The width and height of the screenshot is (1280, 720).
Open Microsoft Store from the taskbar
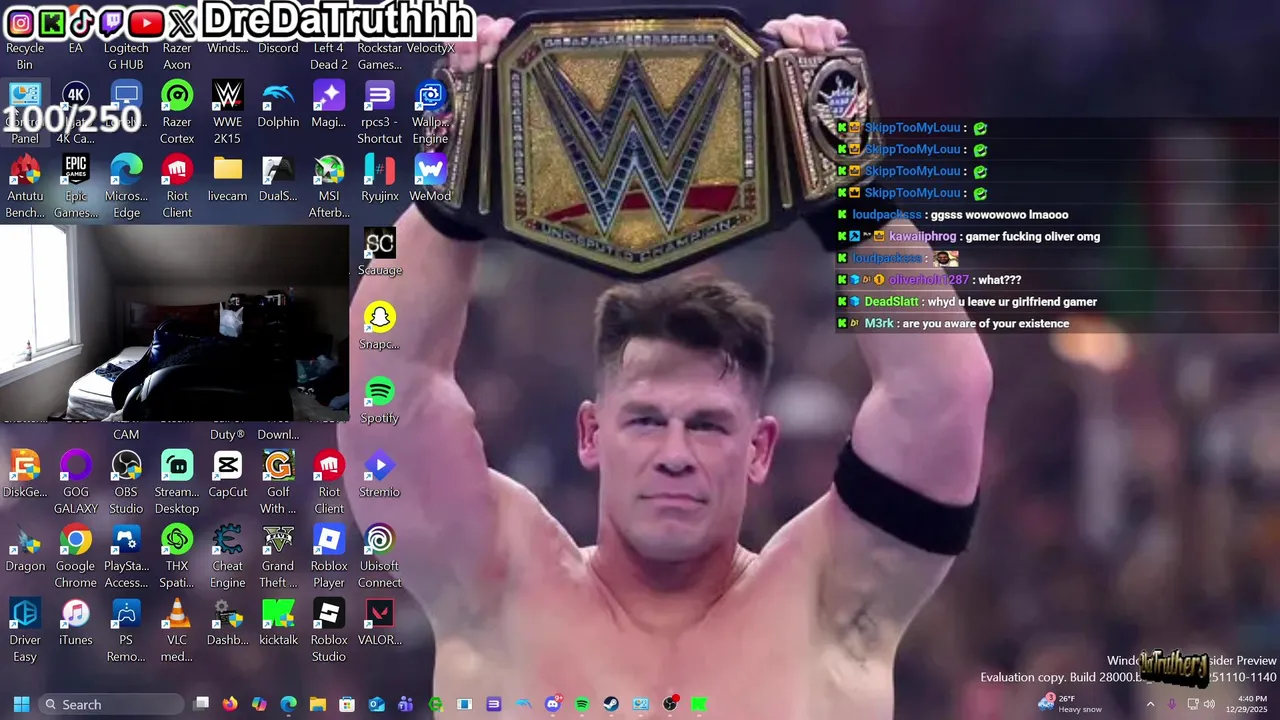tap(347, 704)
